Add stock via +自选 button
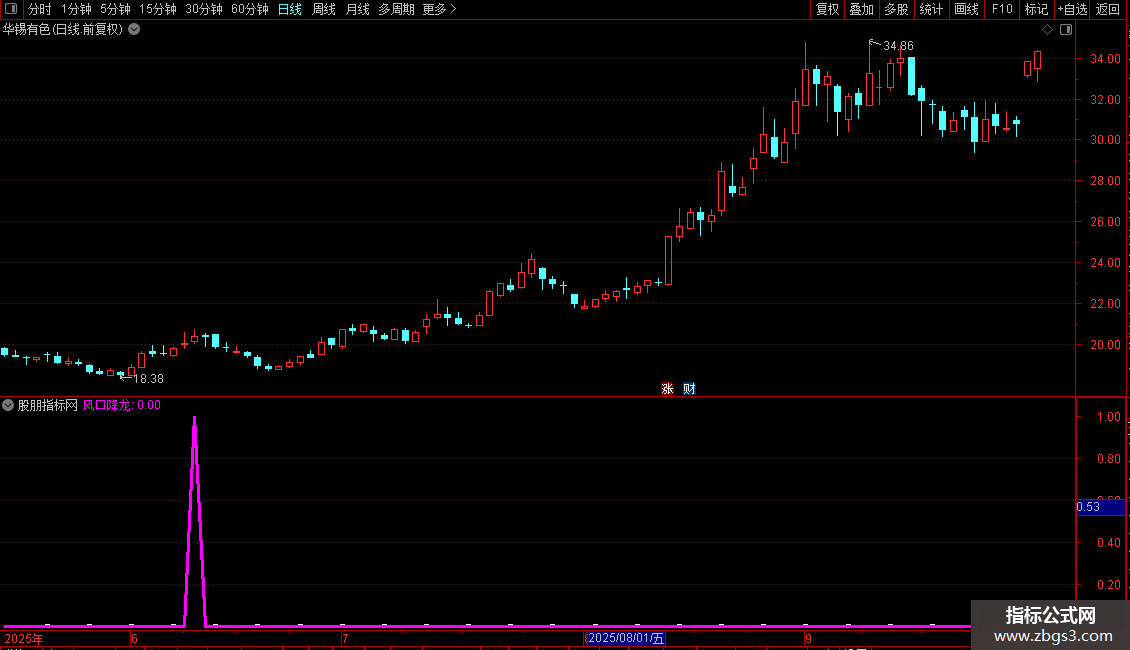This screenshot has width=1130, height=650. click(1072, 9)
